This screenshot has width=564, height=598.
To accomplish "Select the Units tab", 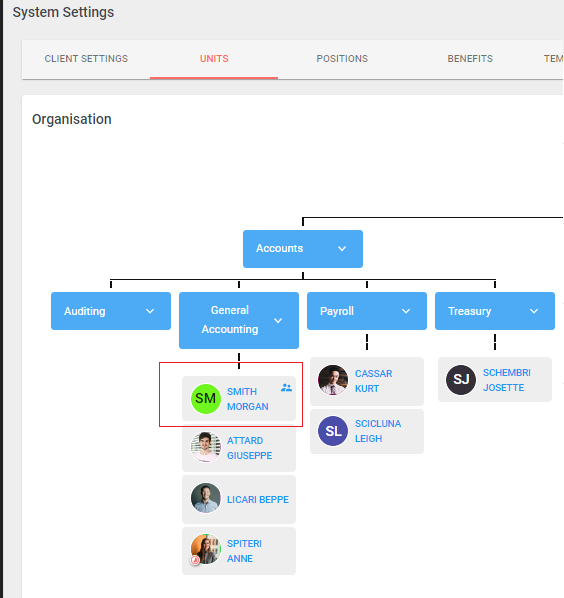I will click(214, 59).
